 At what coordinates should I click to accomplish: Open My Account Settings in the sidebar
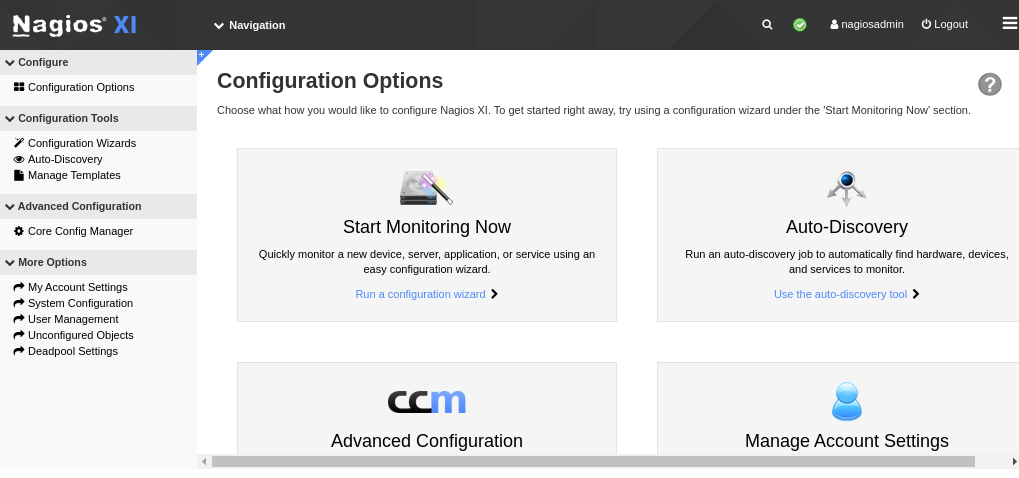[78, 287]
